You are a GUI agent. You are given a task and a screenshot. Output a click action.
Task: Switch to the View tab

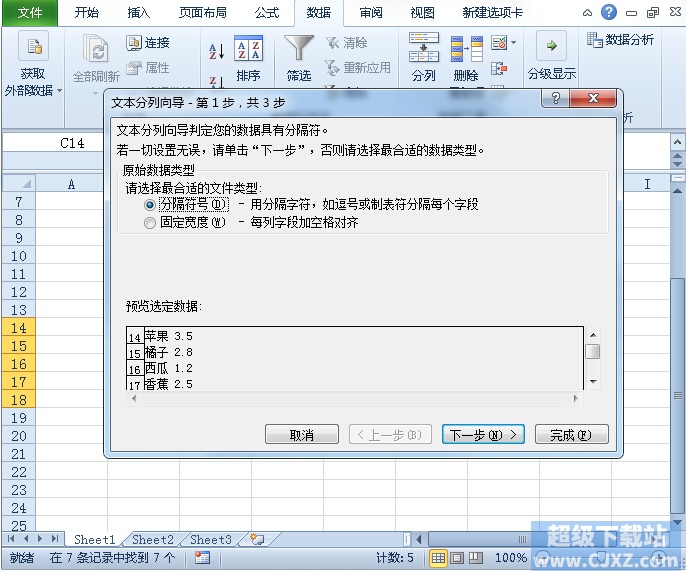click(423, 13)
